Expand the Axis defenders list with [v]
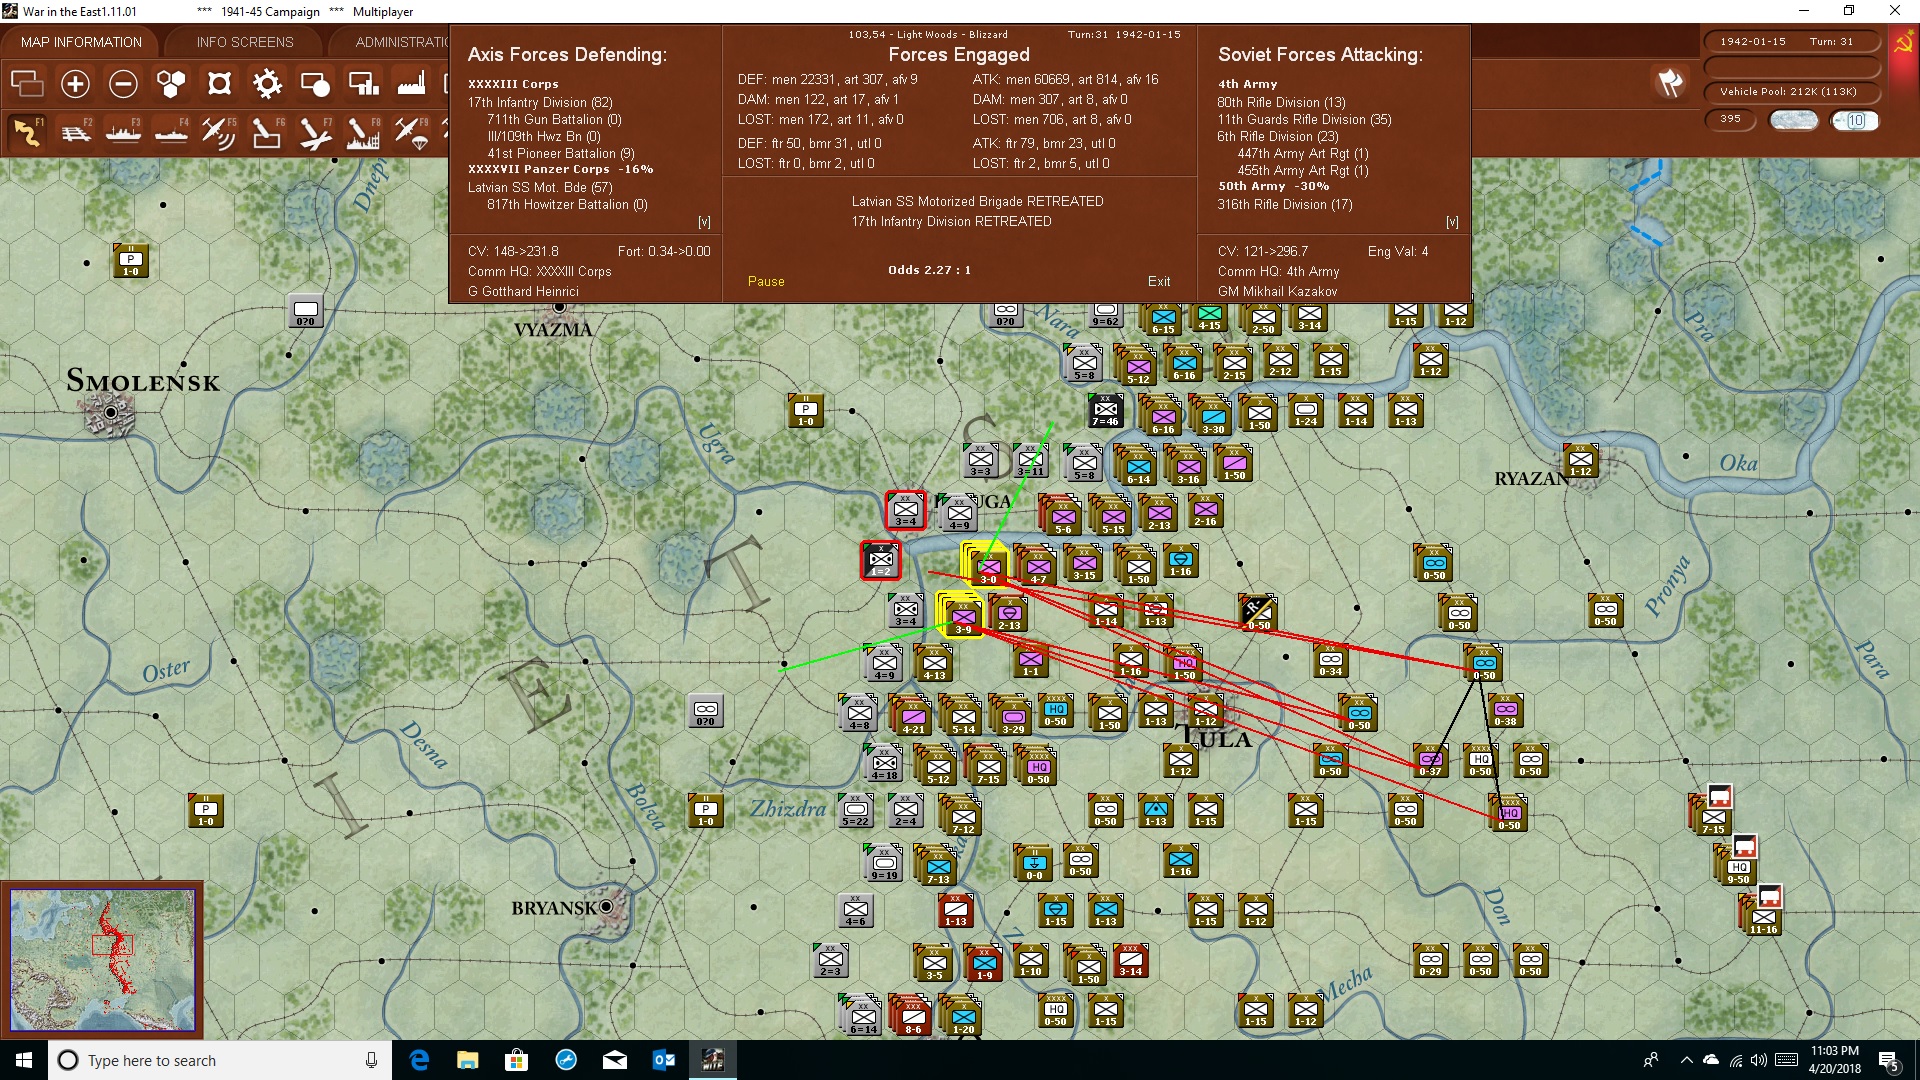 (704, 222)
